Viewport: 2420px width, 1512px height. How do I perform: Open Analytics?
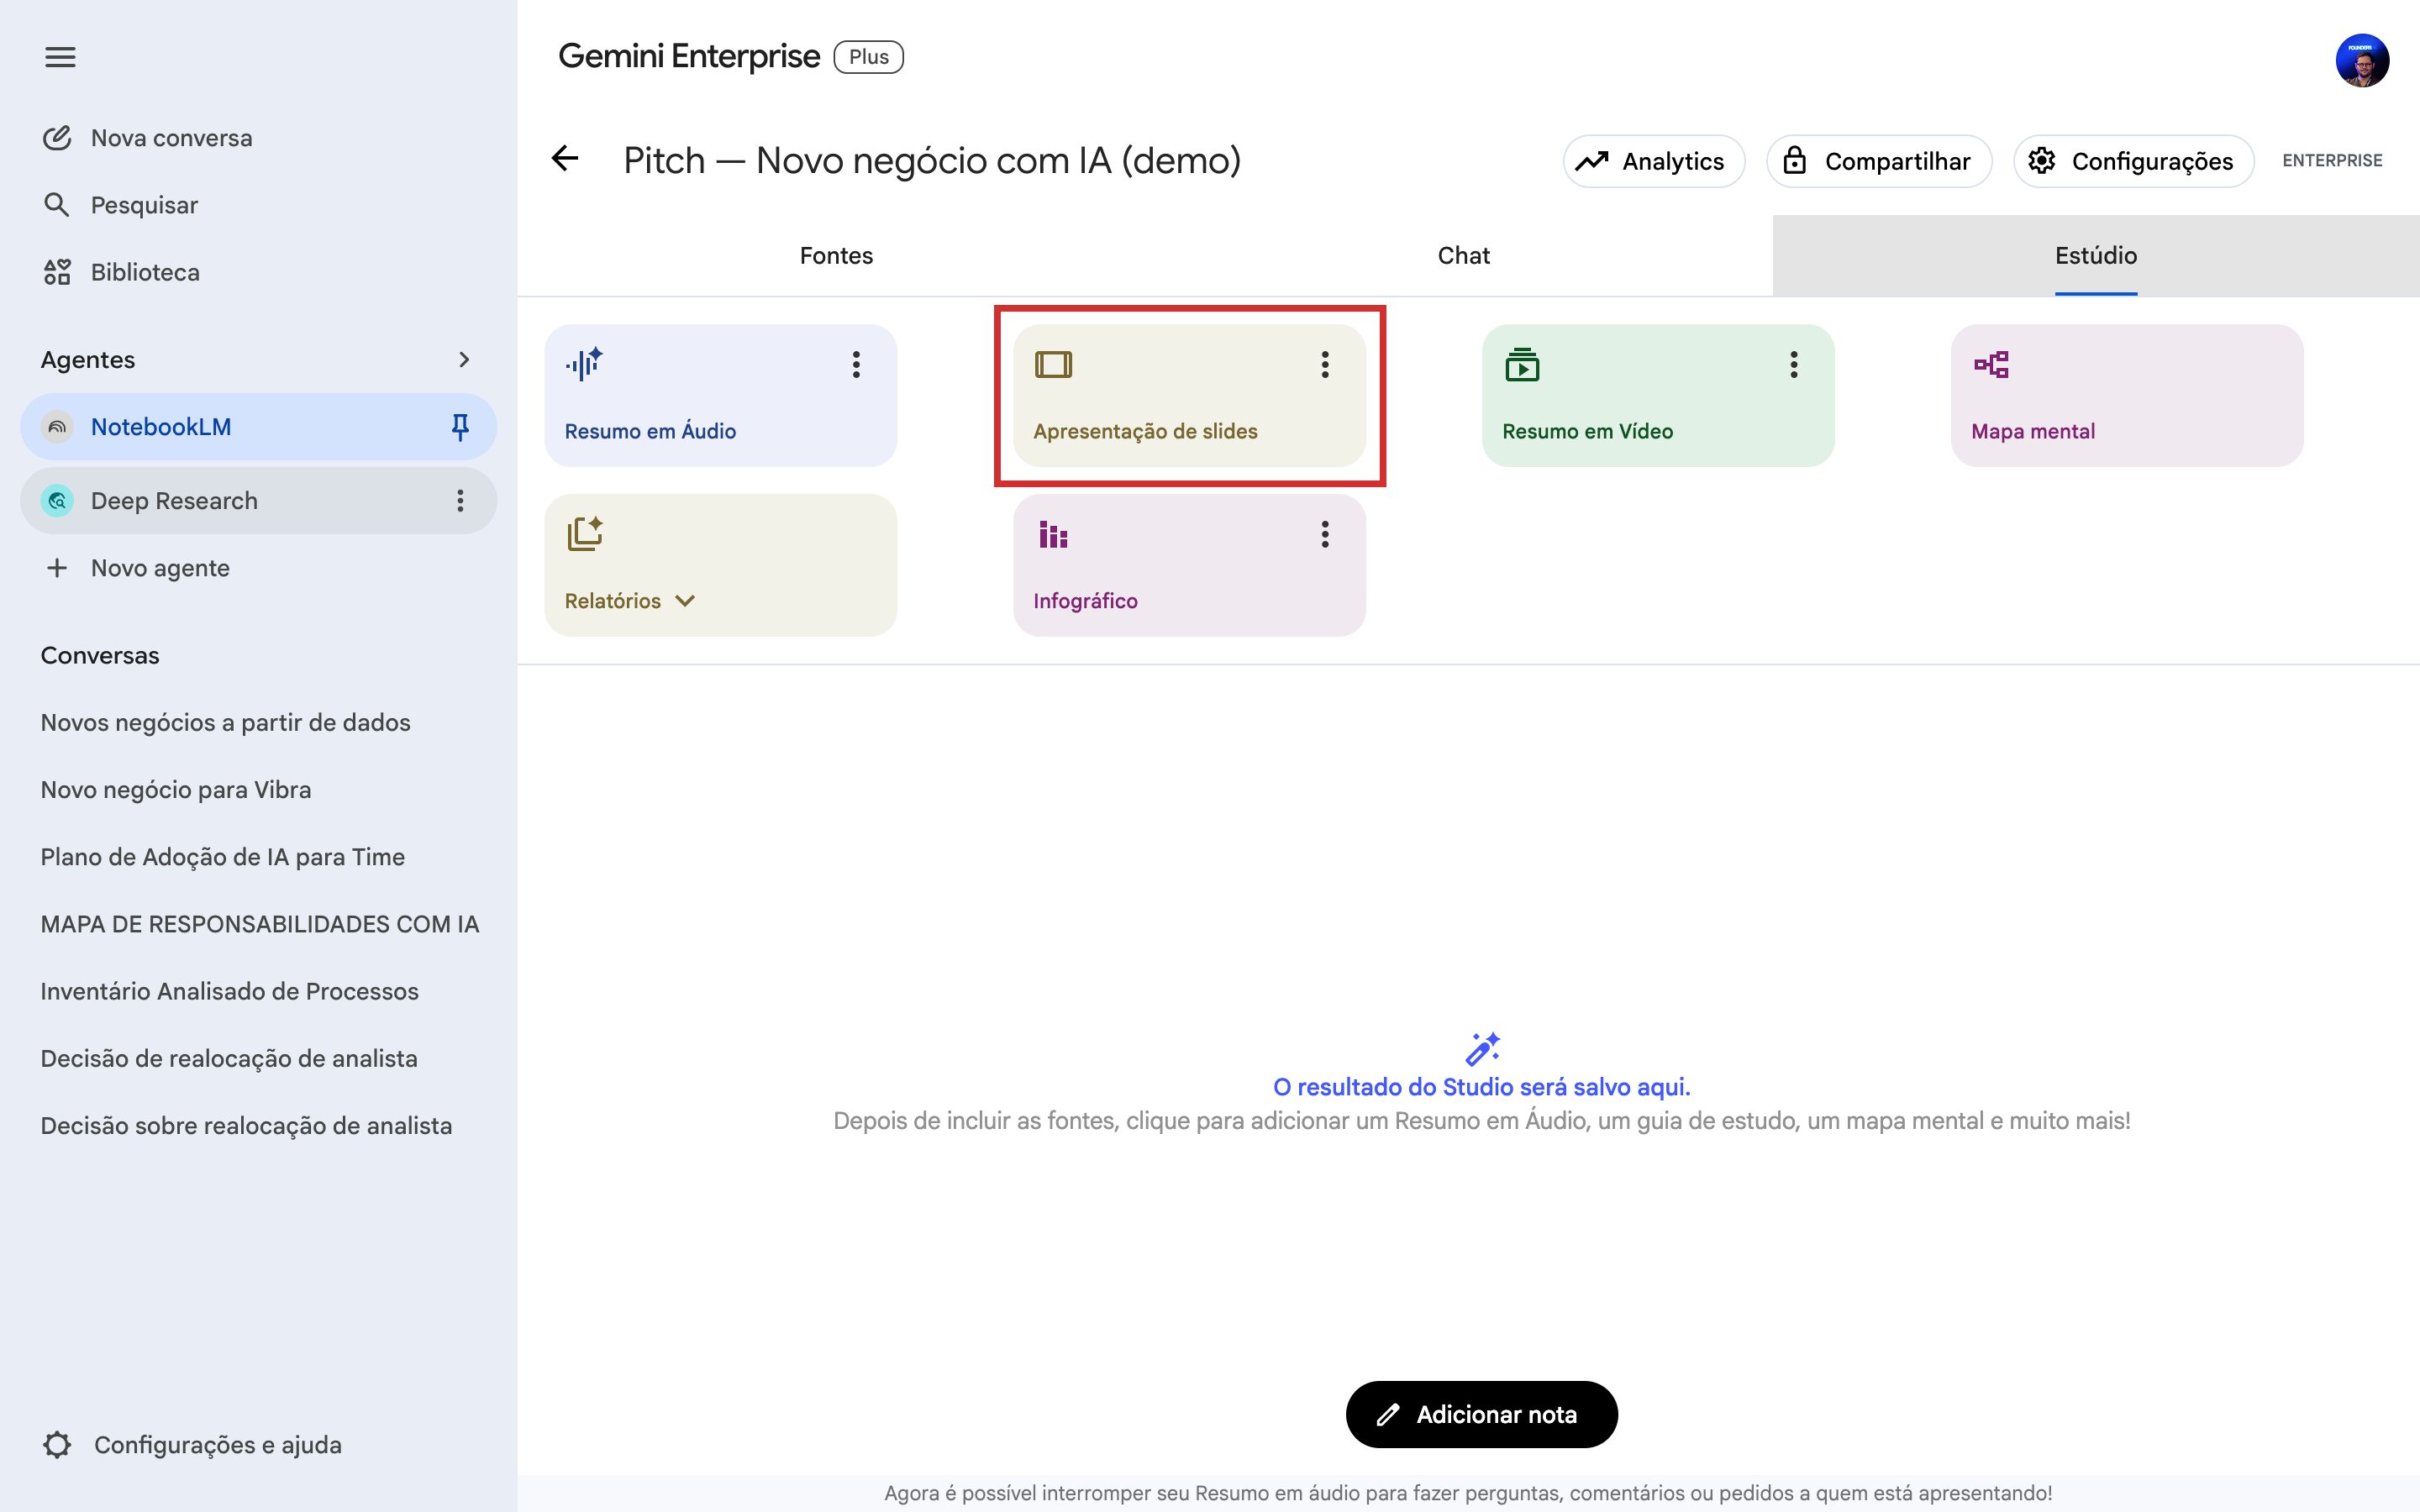(1654, 161)
